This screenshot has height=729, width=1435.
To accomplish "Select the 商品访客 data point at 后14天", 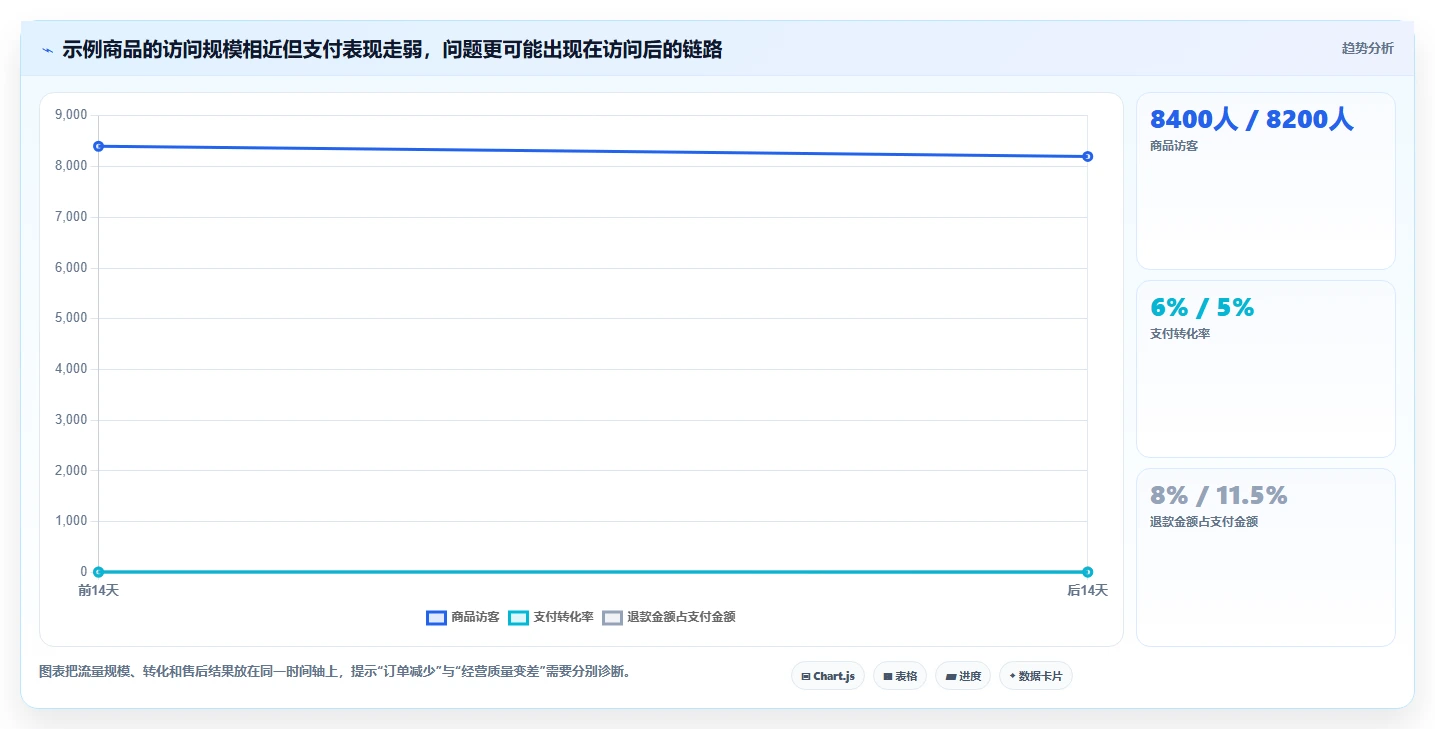I will coord(1087,156).
